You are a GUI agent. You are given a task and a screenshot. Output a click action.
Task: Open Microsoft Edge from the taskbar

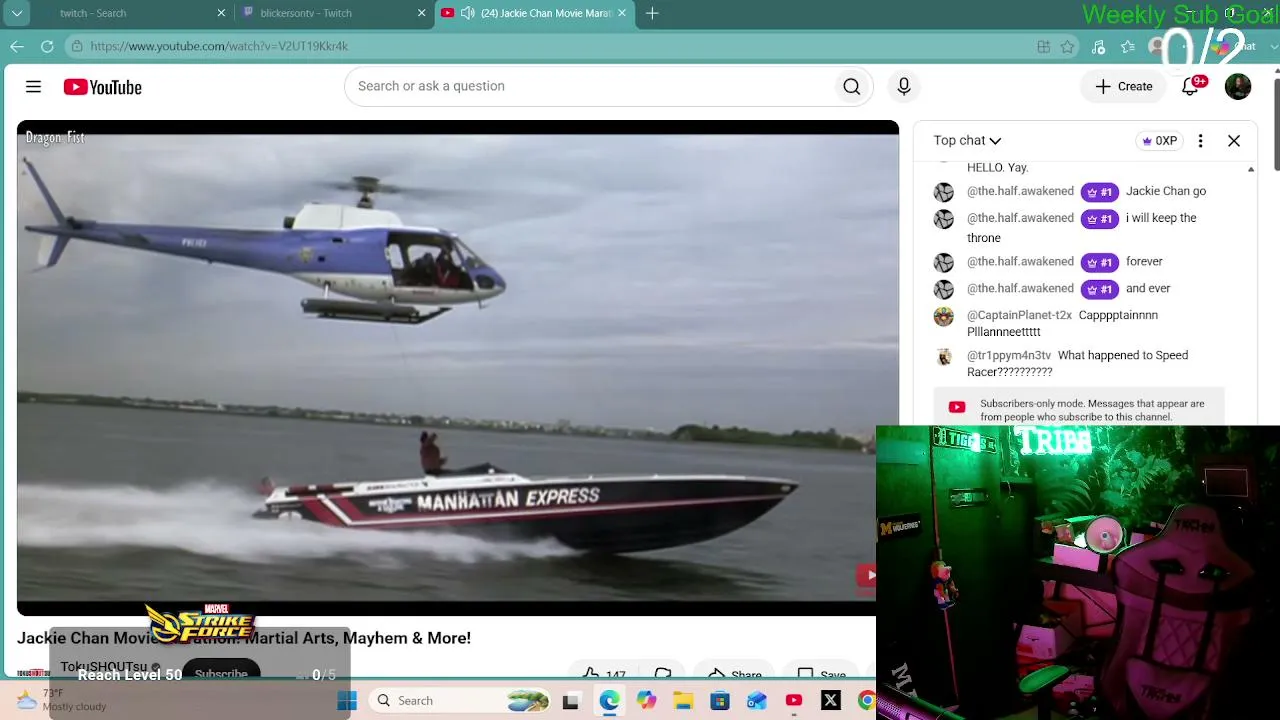[x=609, y=701]
